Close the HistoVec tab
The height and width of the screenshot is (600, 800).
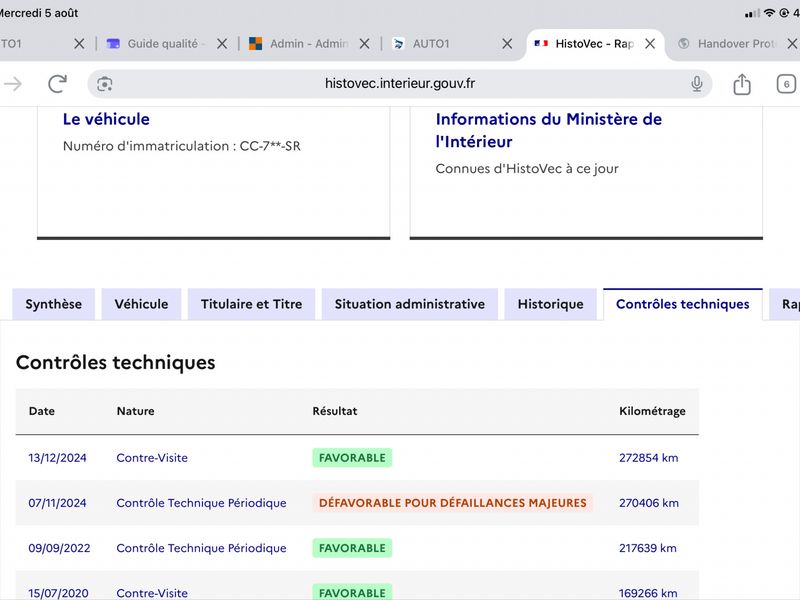650,44
